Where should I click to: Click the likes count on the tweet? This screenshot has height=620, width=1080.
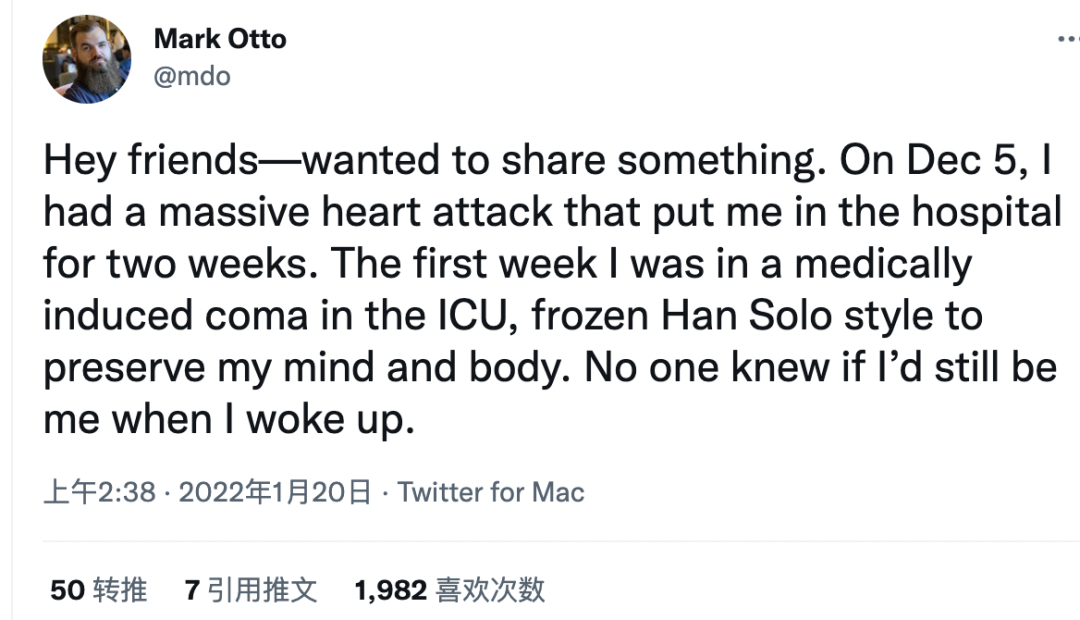[450, 591]
